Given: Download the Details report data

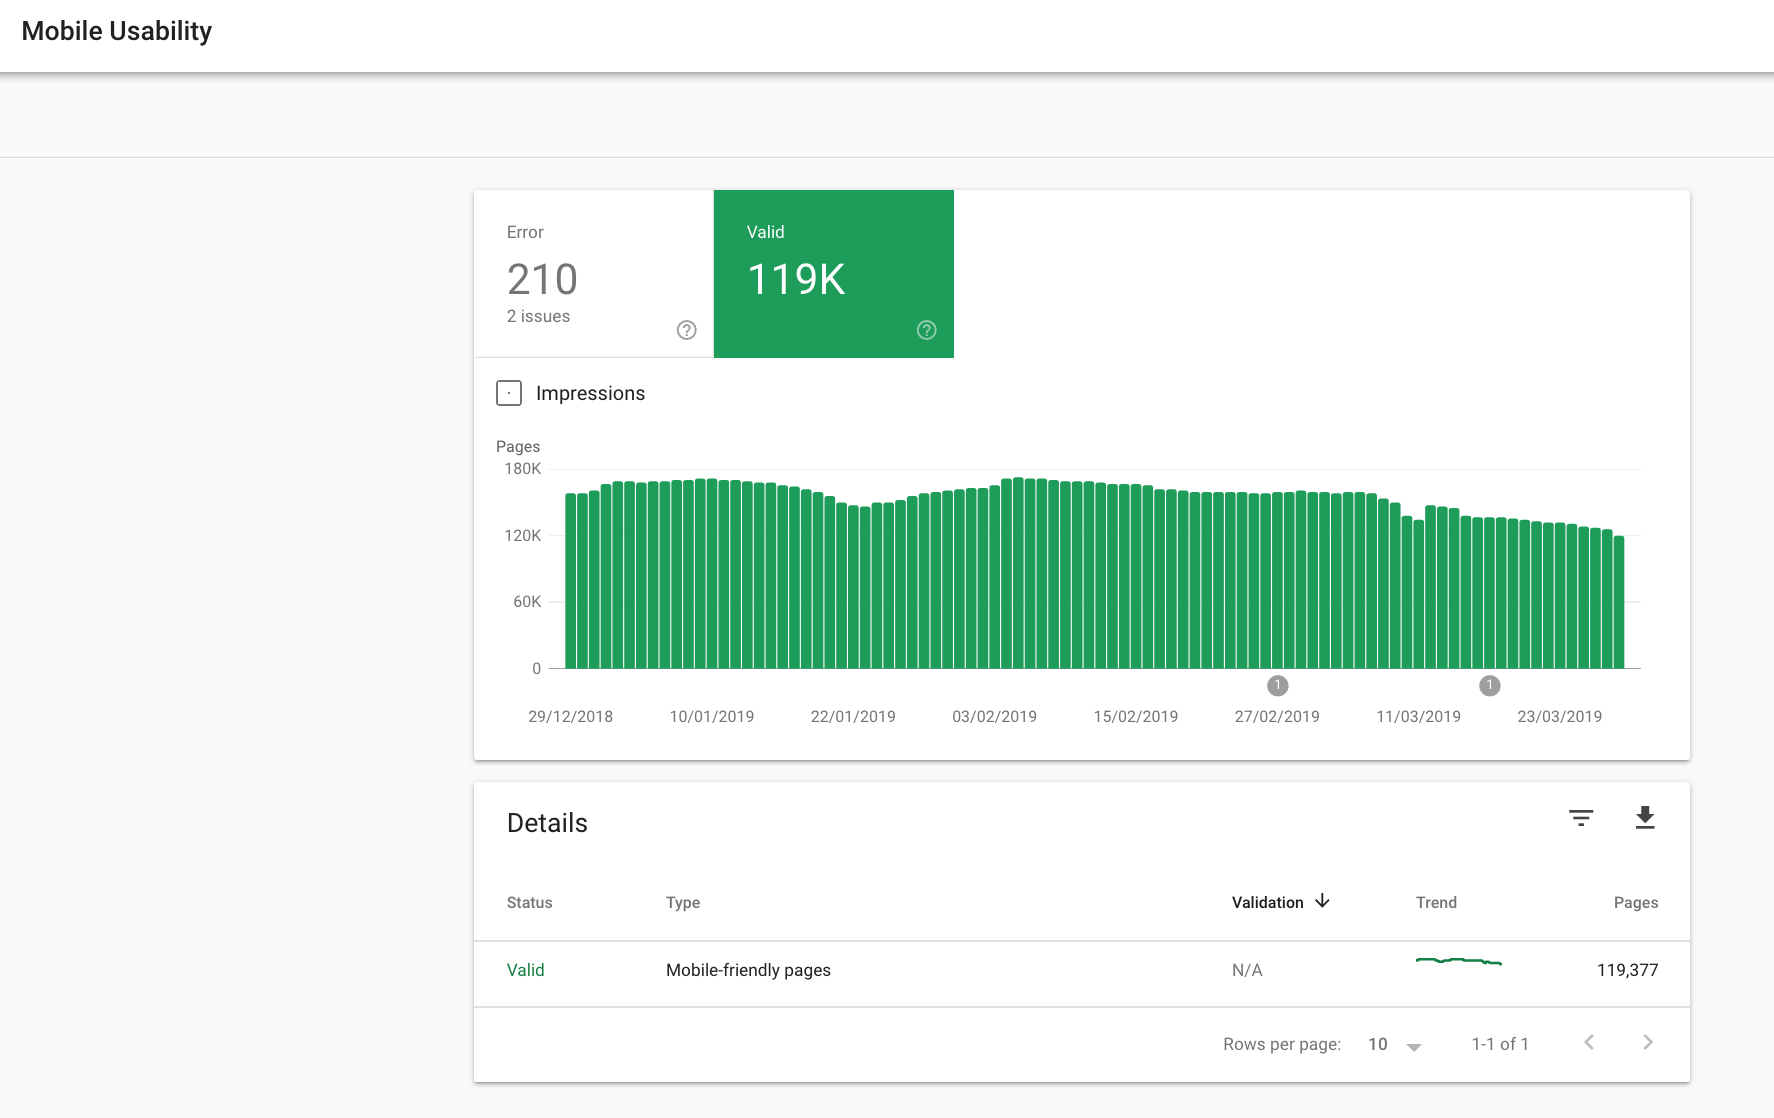Looking at the screenshot, I should (x=1644, y=818).
